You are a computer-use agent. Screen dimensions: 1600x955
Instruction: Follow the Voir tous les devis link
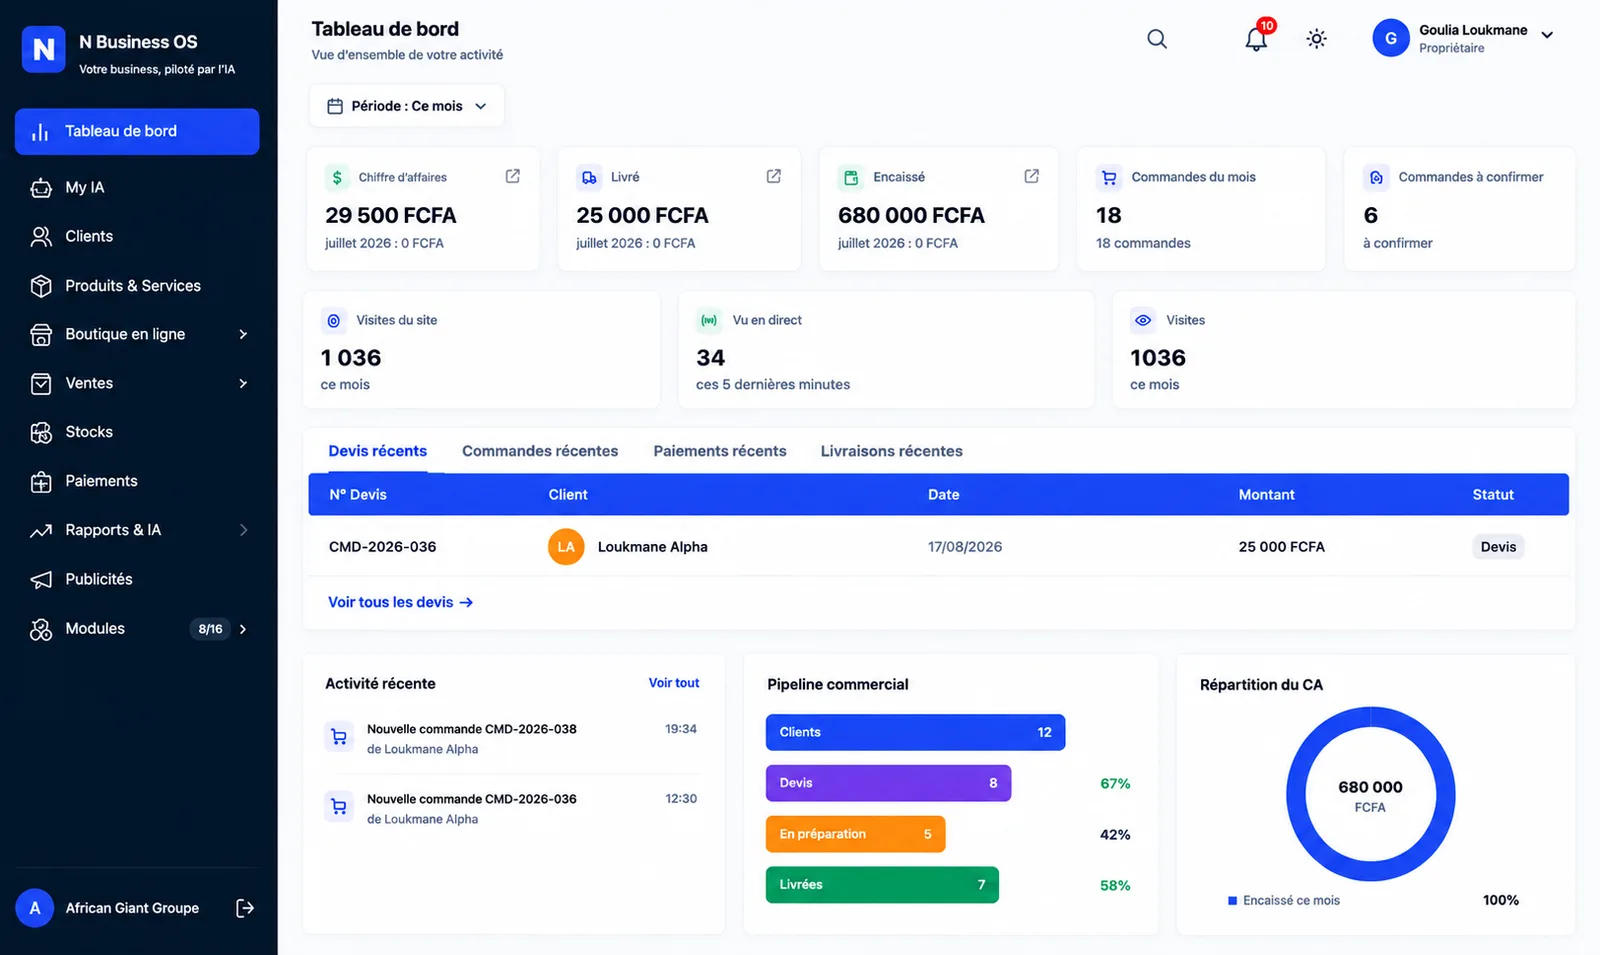(x=401, y=602)
